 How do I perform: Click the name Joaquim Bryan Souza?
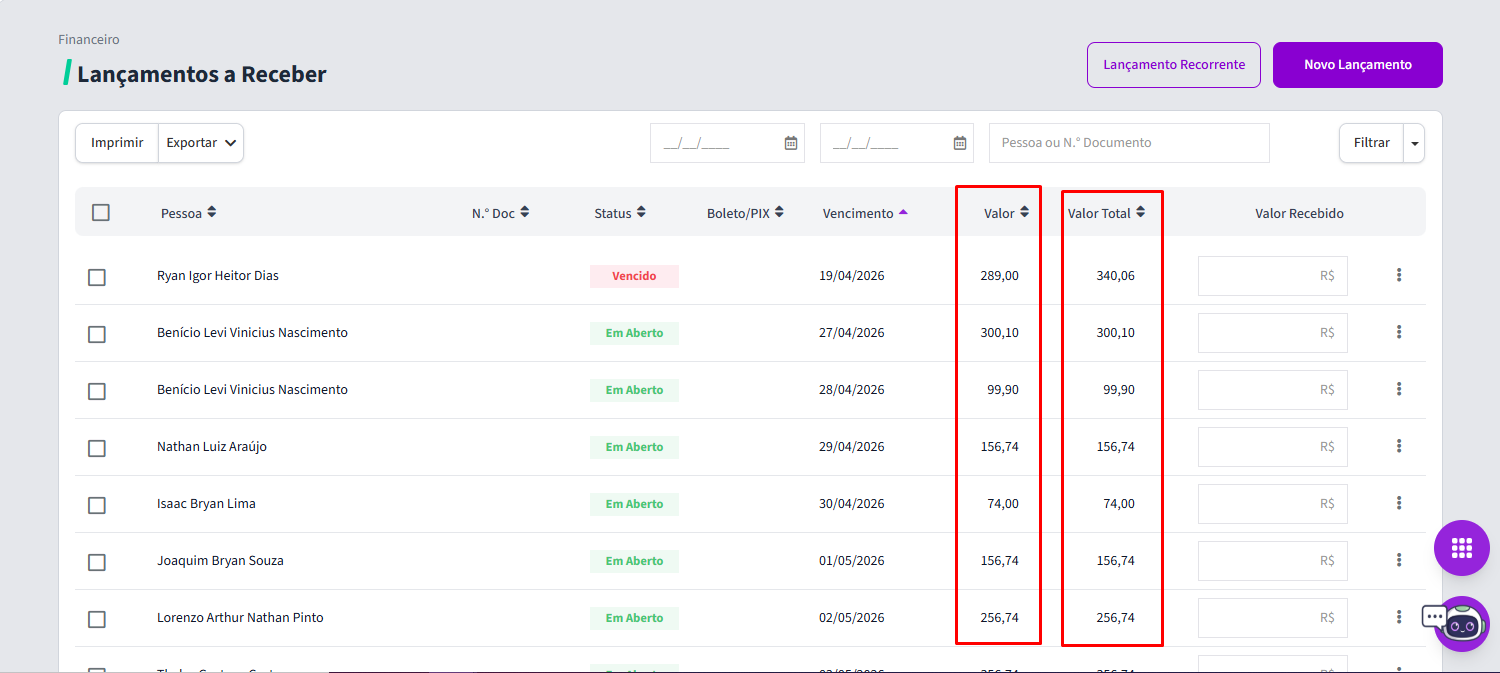coord(220,561)
